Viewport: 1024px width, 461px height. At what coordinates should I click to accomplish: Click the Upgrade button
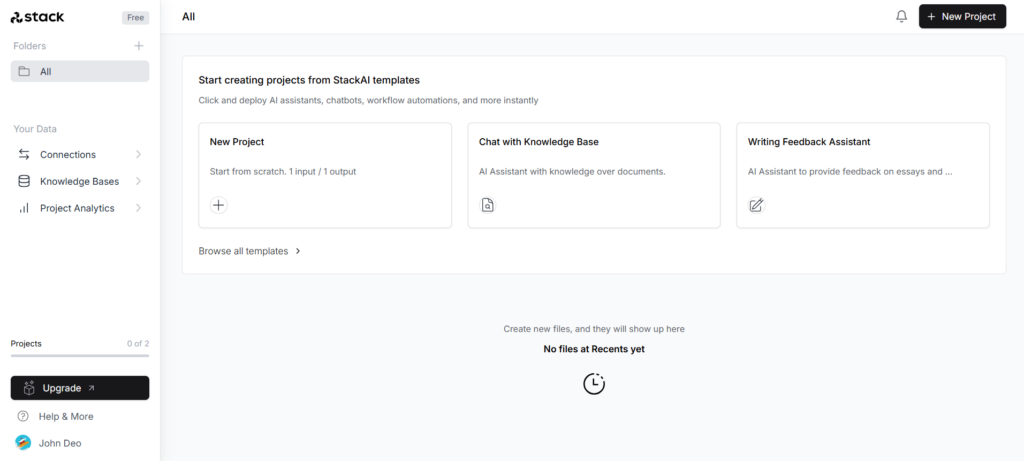(x=80, y=388)
